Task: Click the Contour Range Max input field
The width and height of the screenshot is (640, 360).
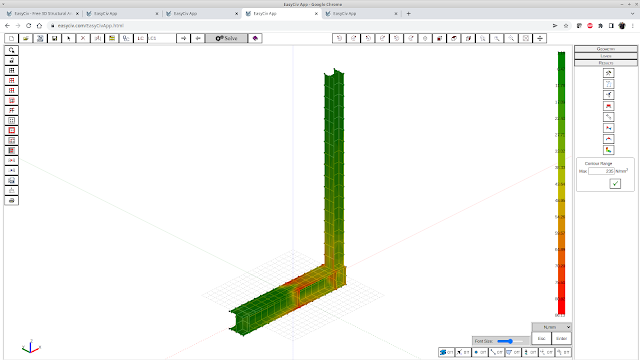Action: pyautogui.click(x=601, y=171)
